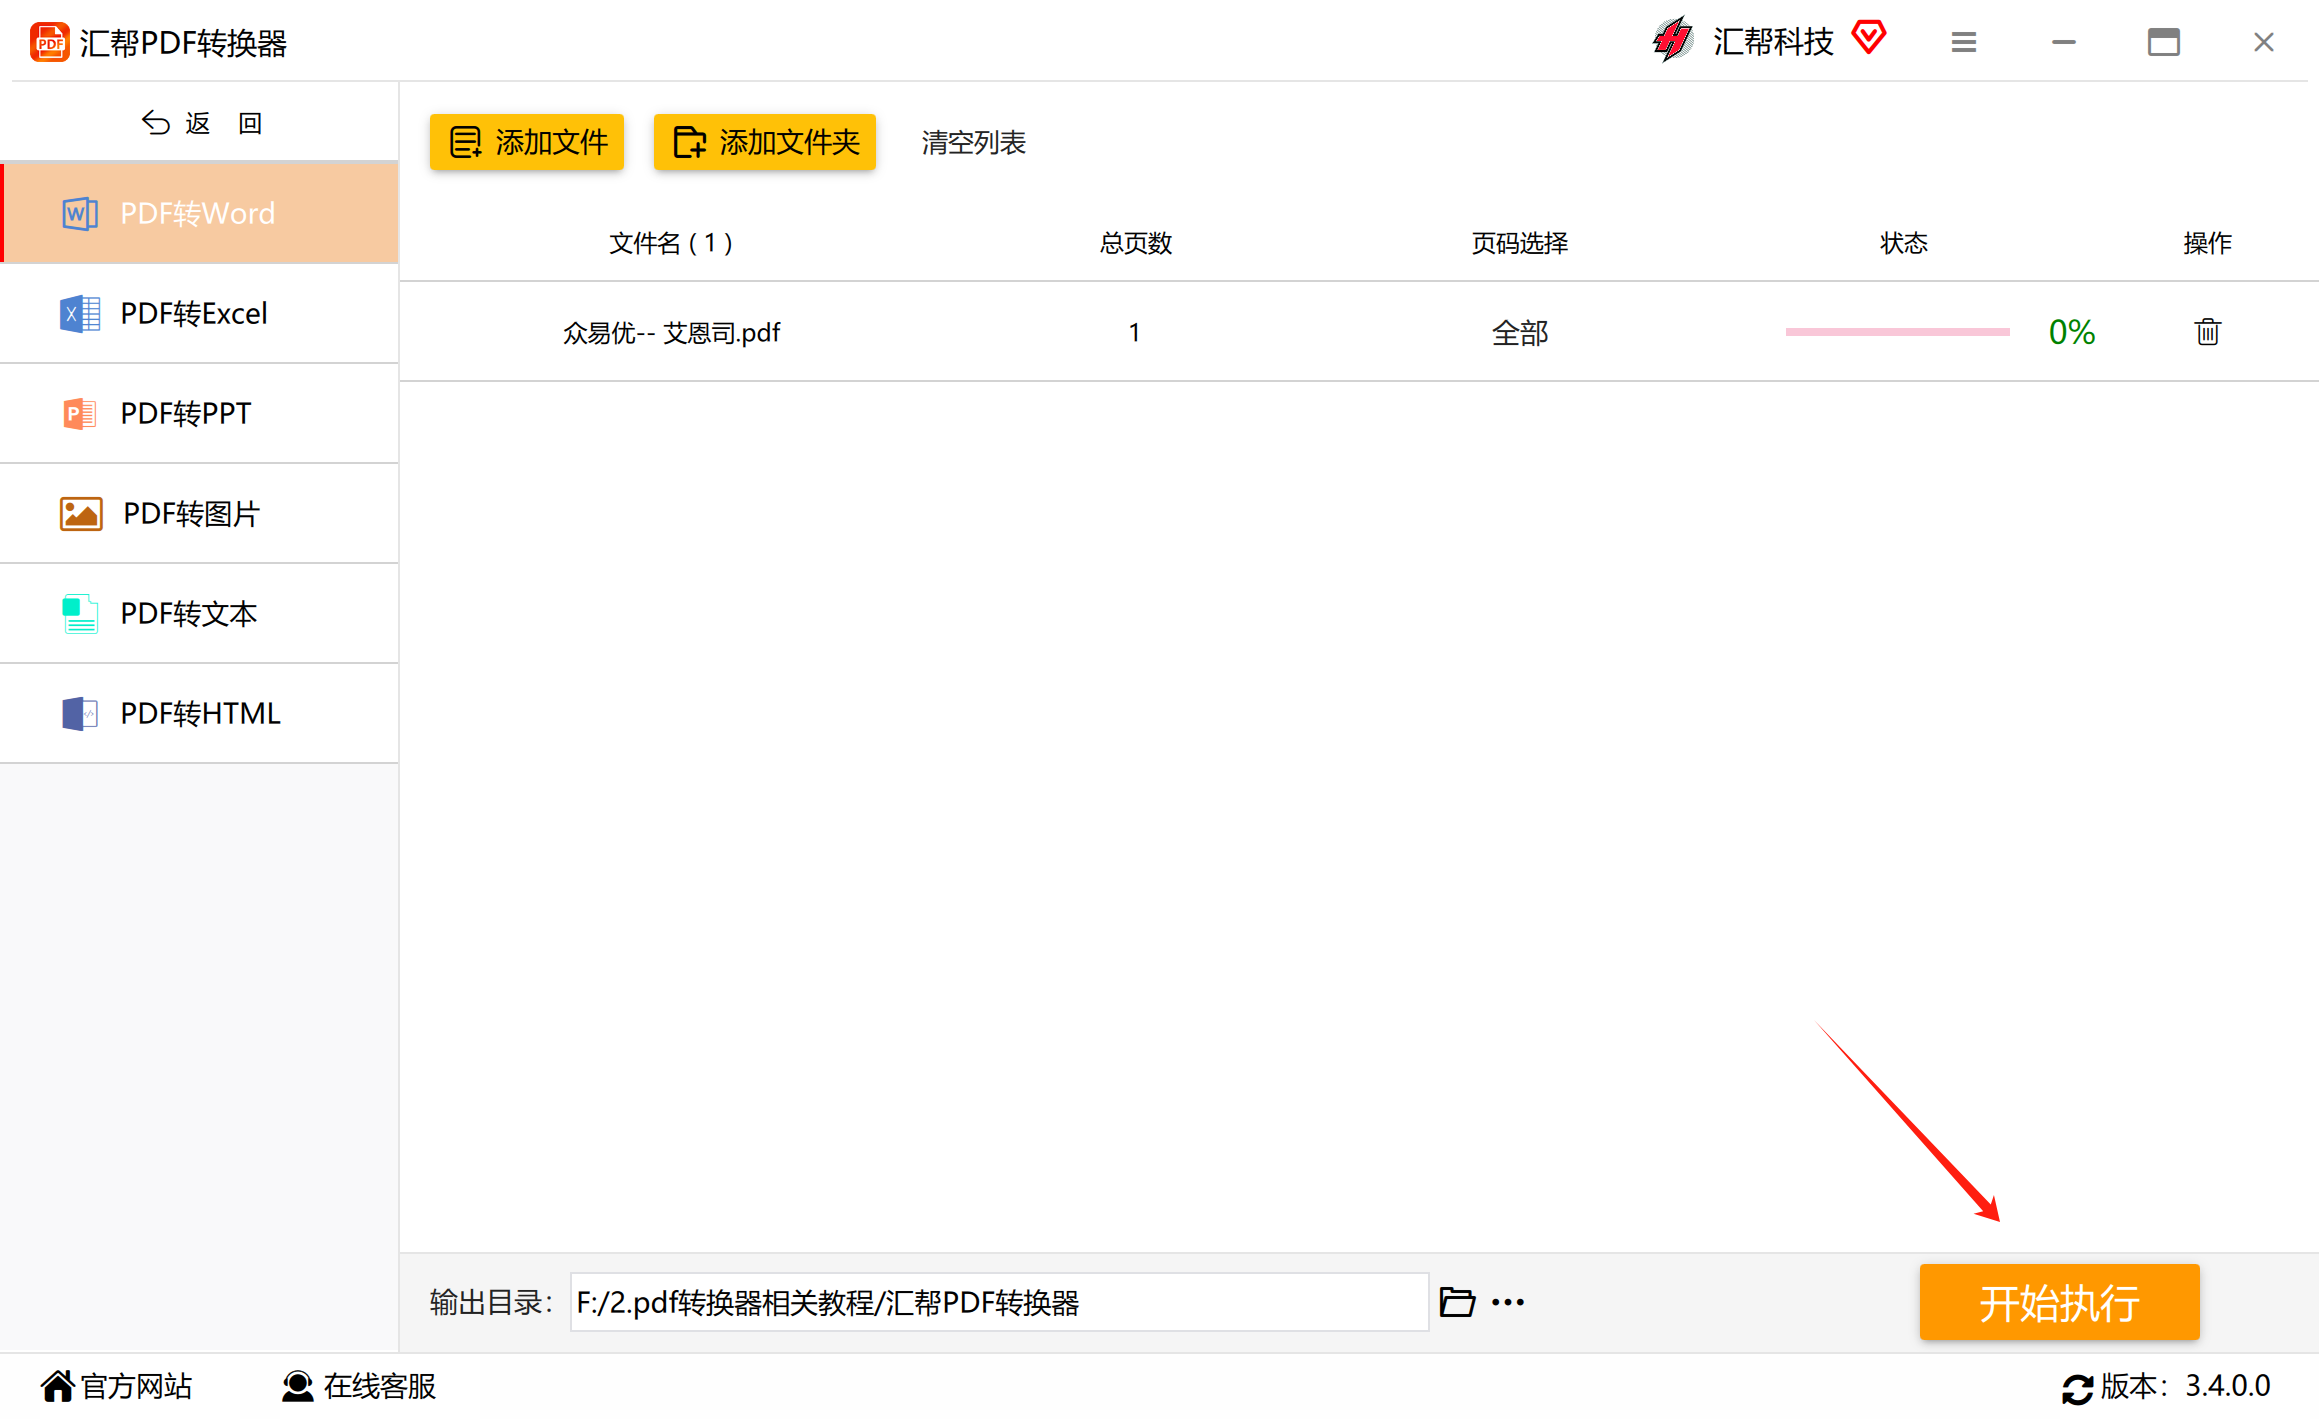Click the 汇帮科技 brand text
Image resolution: width=2319 pixels, height=1419 pixels.
click(x=1773, y=41)
